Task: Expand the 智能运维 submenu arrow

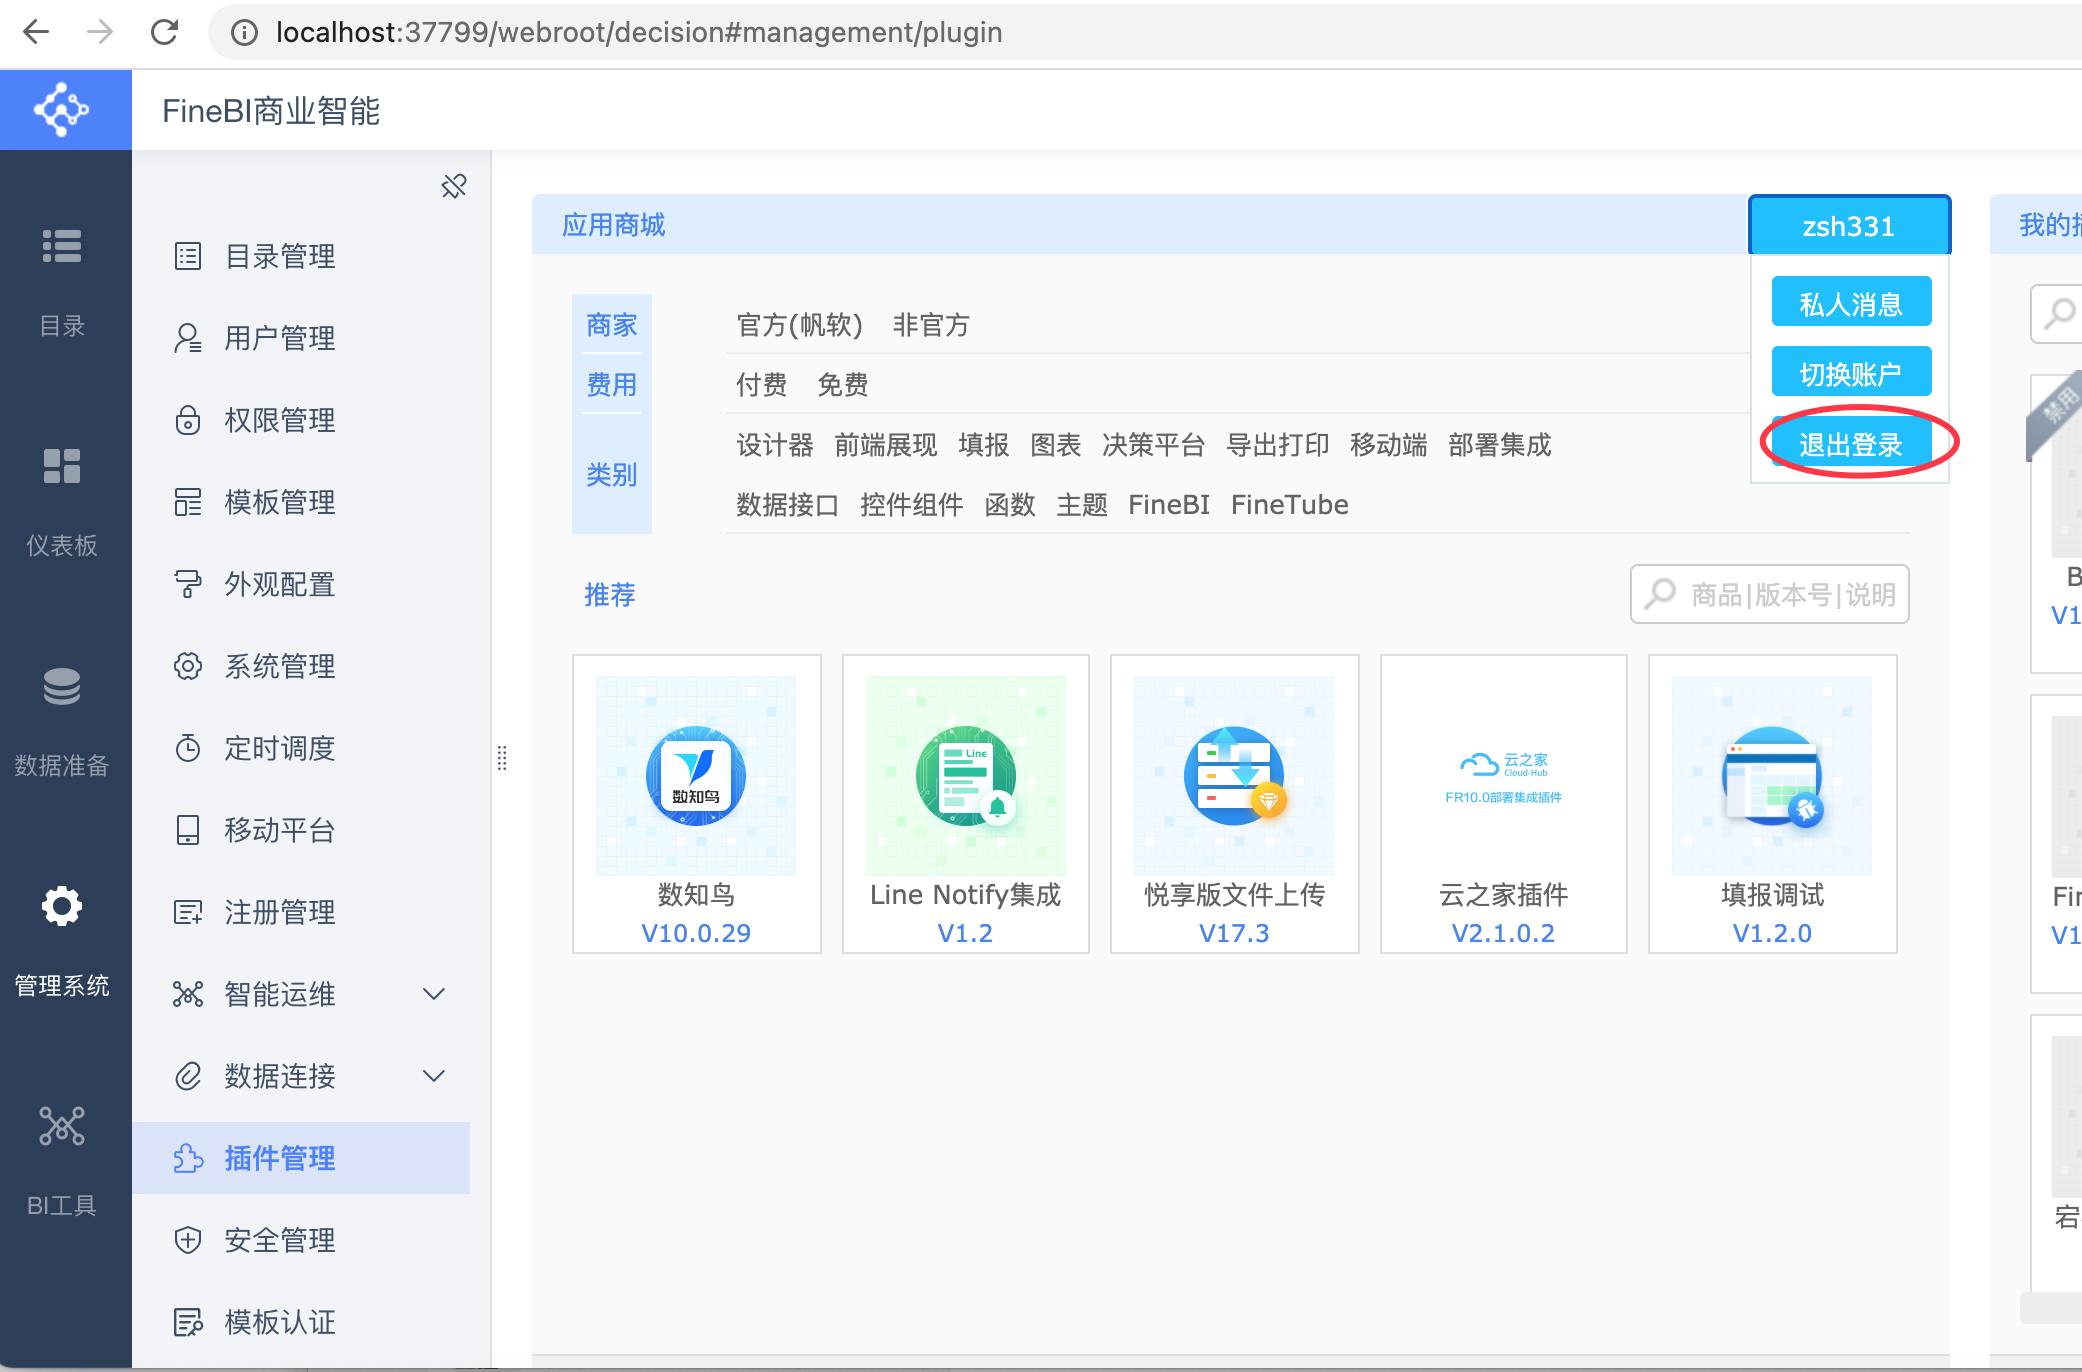Action: click(434, 994)
